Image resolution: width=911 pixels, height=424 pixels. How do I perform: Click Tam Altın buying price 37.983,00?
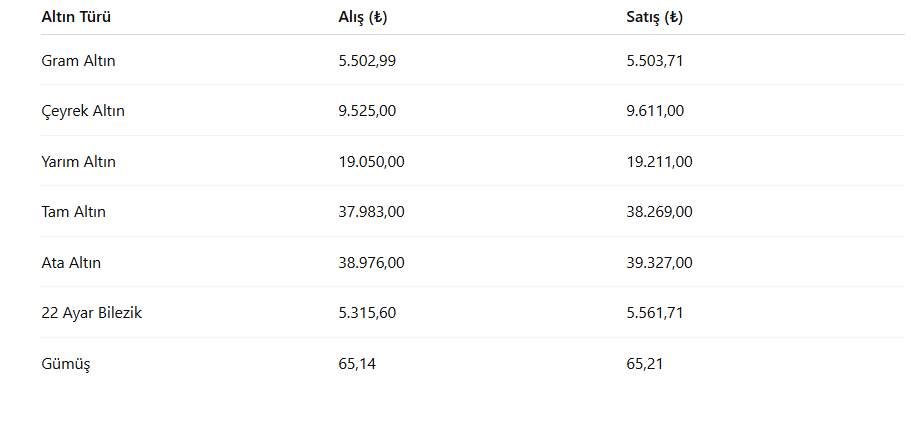[371, 212]
